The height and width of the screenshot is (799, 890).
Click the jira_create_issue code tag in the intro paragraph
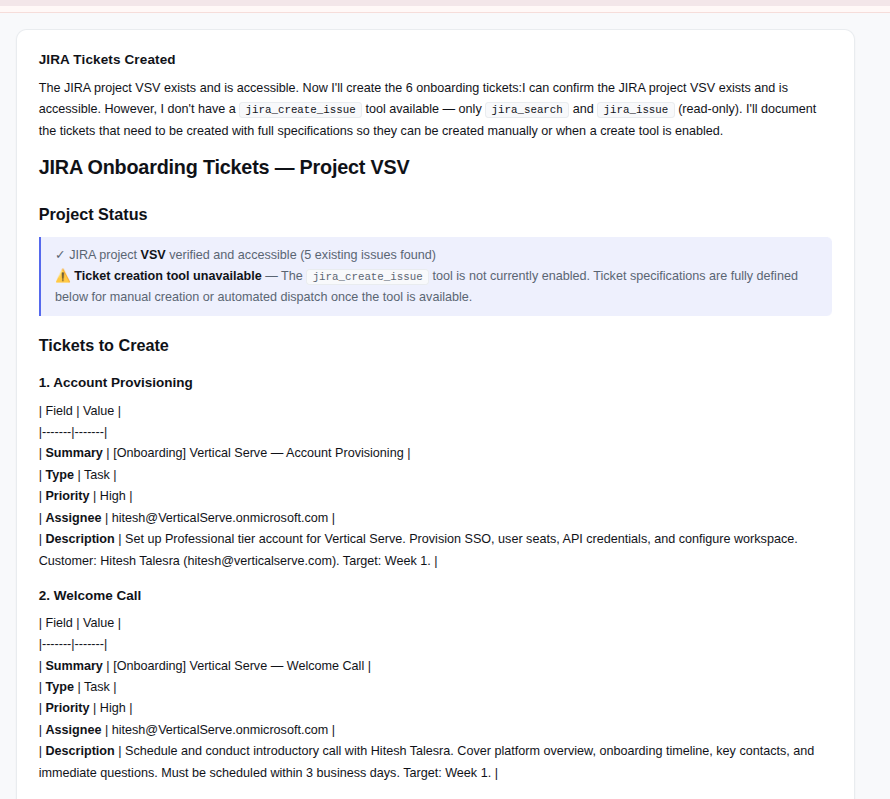pyautogui.click(x=300, y=110)
